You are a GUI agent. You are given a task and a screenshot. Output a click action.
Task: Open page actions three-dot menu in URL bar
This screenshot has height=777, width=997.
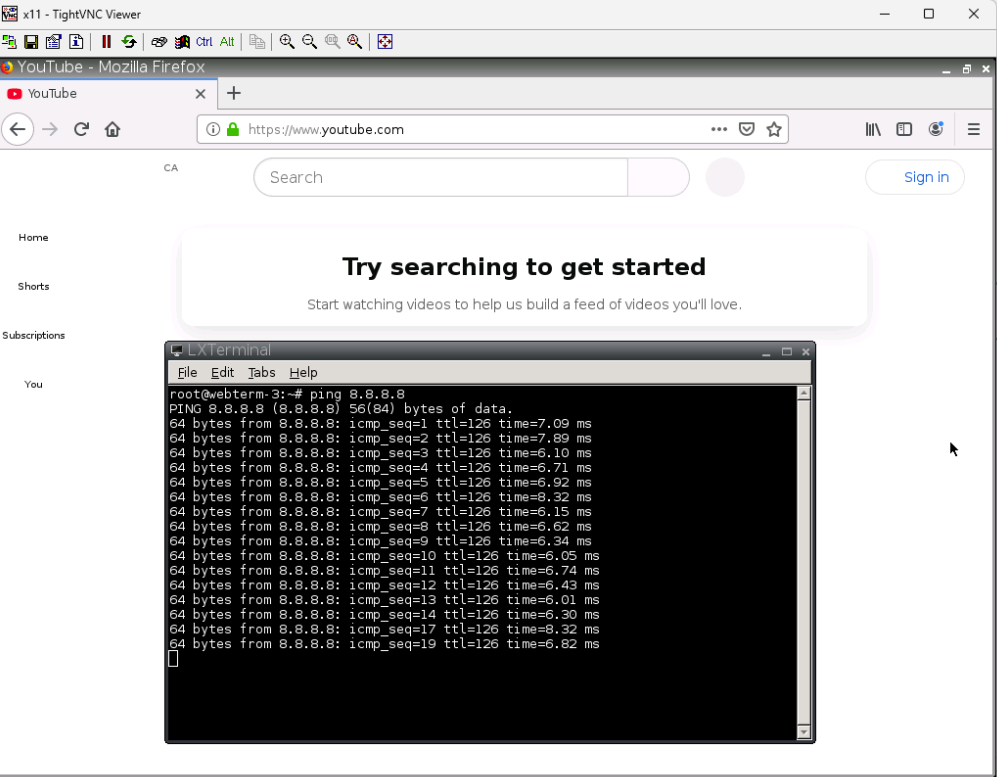click(719, 129)
